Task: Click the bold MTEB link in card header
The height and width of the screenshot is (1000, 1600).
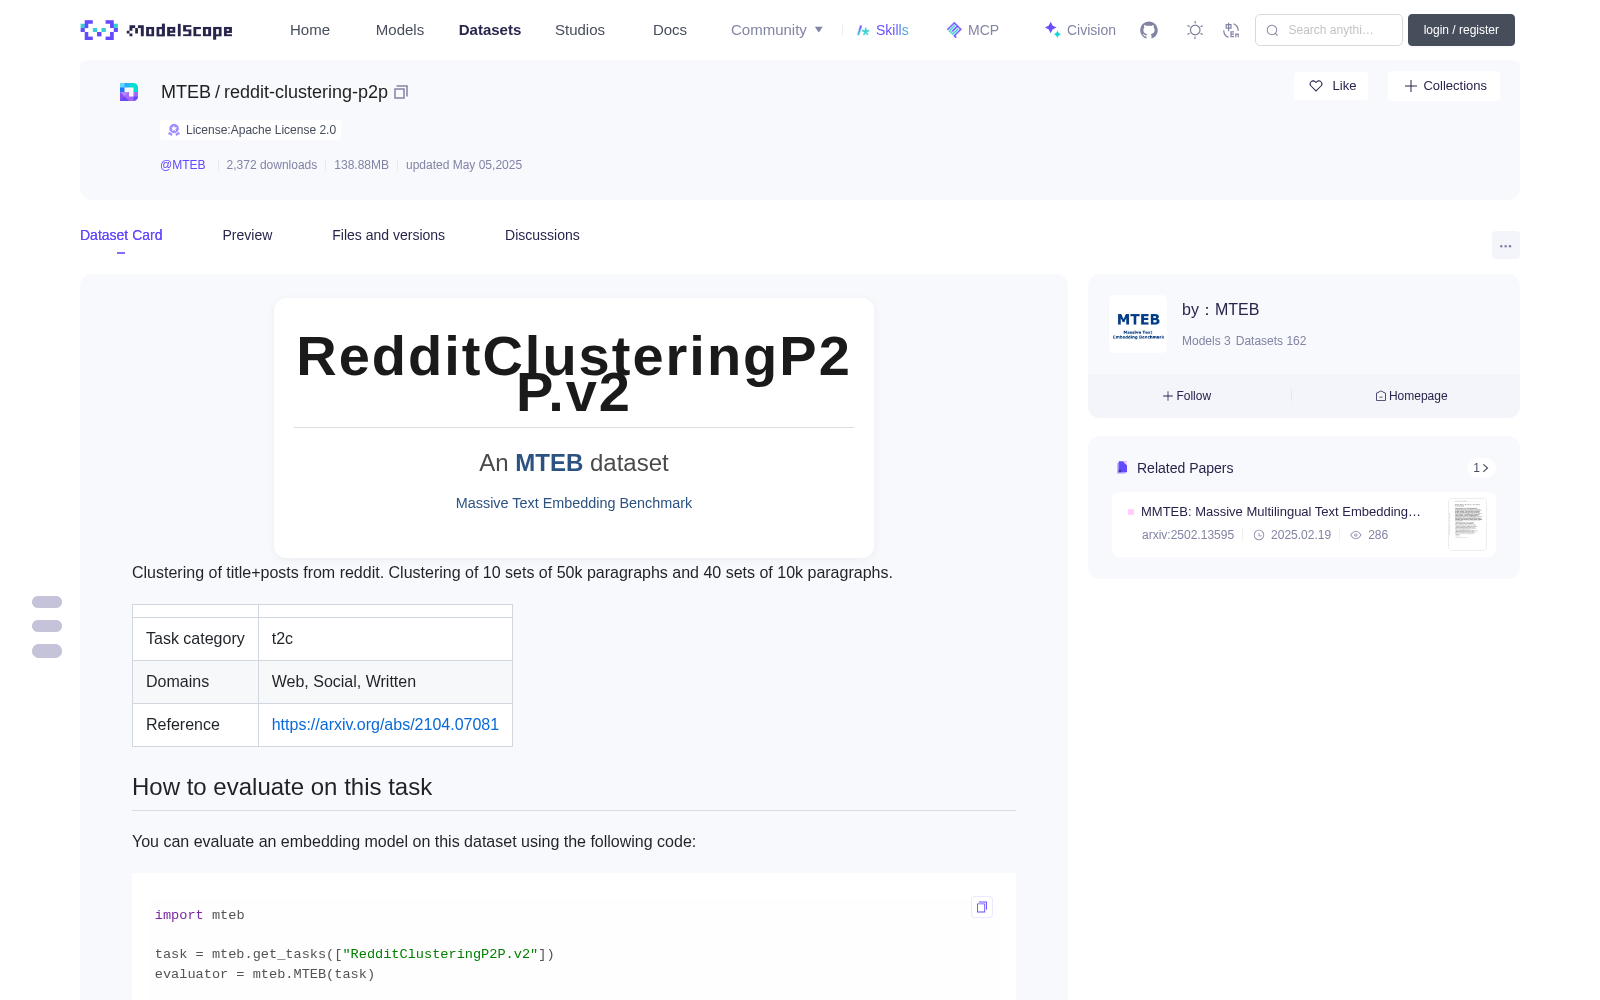Action: (x=549, y=463)
